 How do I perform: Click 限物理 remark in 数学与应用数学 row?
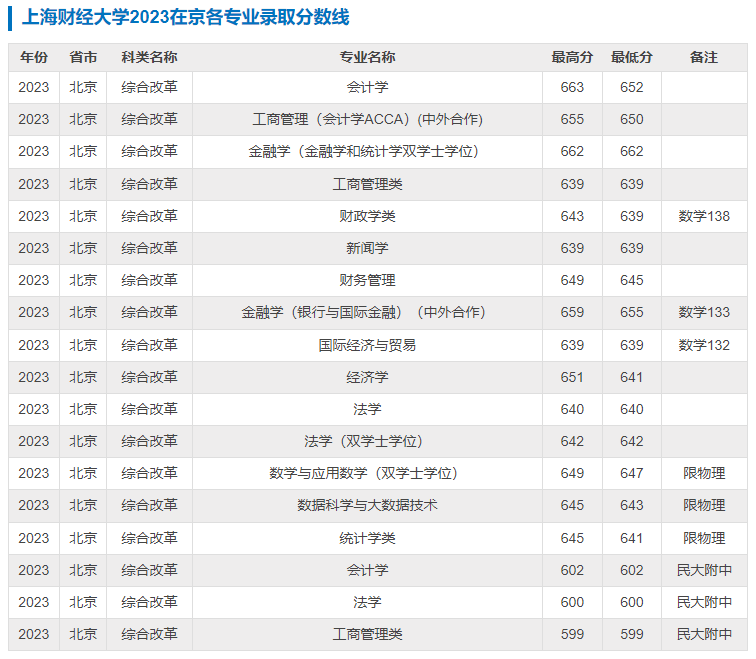pos(704,473)
